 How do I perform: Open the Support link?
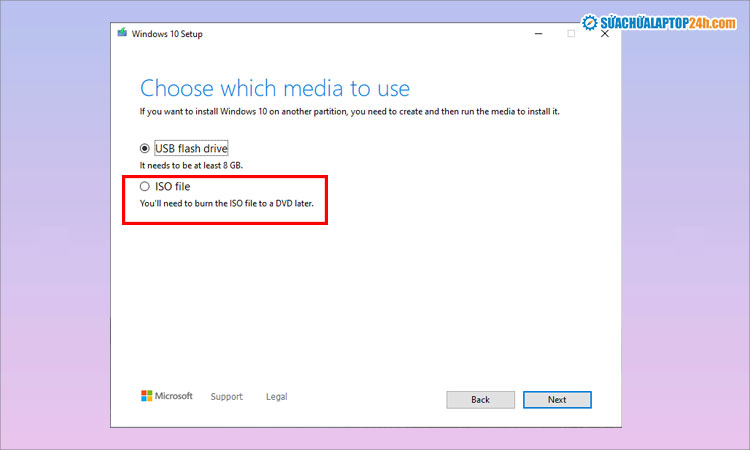[x=226, y=397]
